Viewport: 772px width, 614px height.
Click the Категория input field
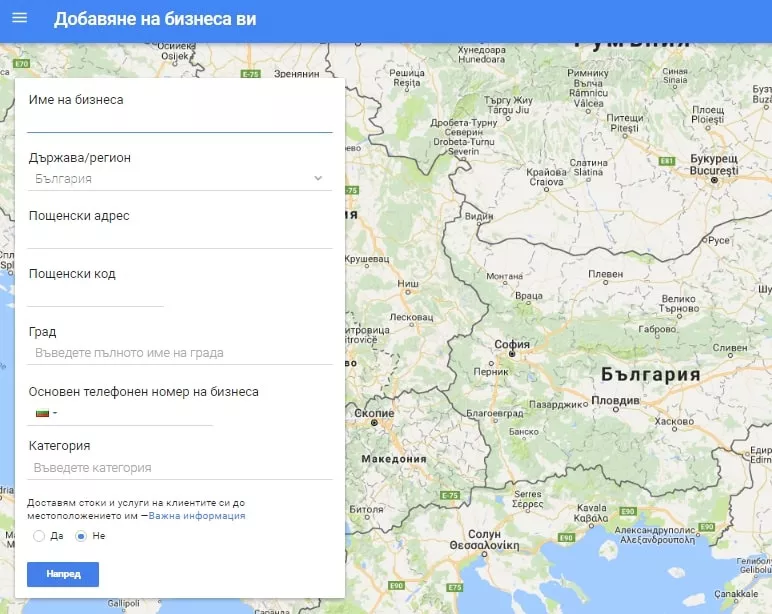180,468
